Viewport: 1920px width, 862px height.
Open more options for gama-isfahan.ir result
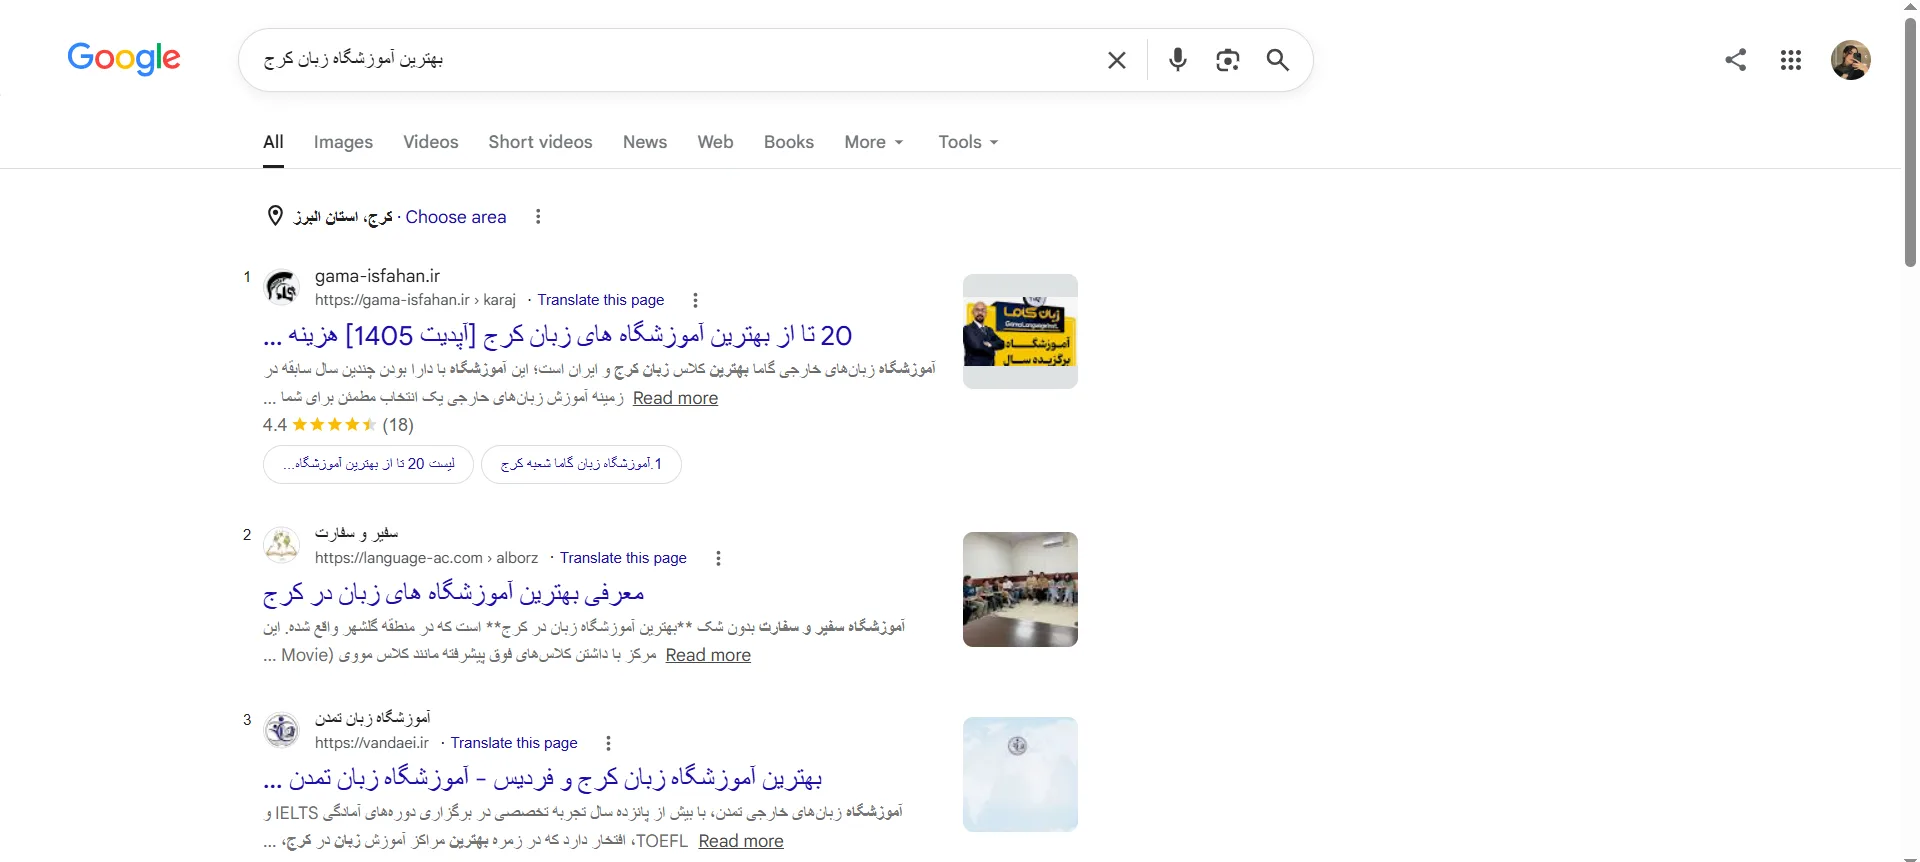tap(695, 300)
